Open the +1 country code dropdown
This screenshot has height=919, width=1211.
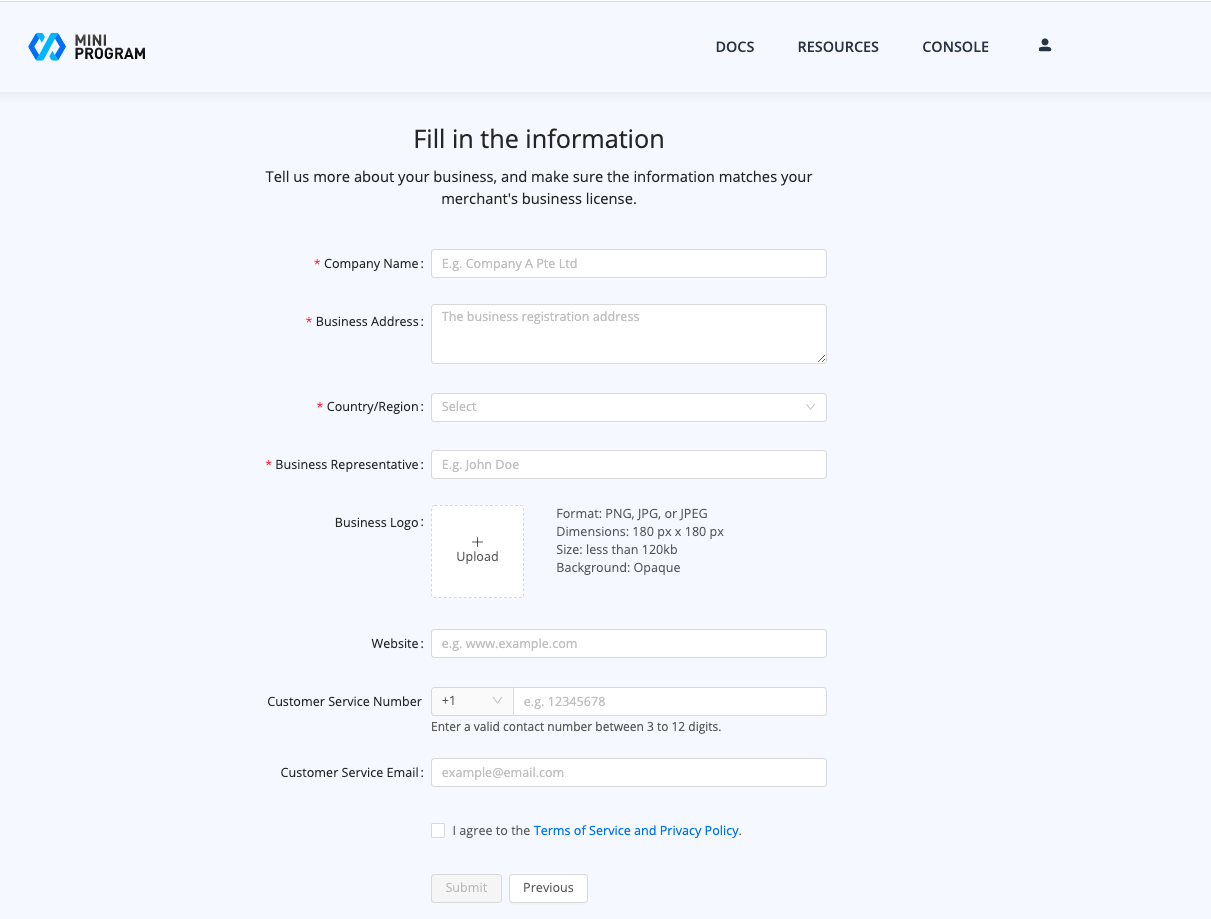tap(471, 701)
